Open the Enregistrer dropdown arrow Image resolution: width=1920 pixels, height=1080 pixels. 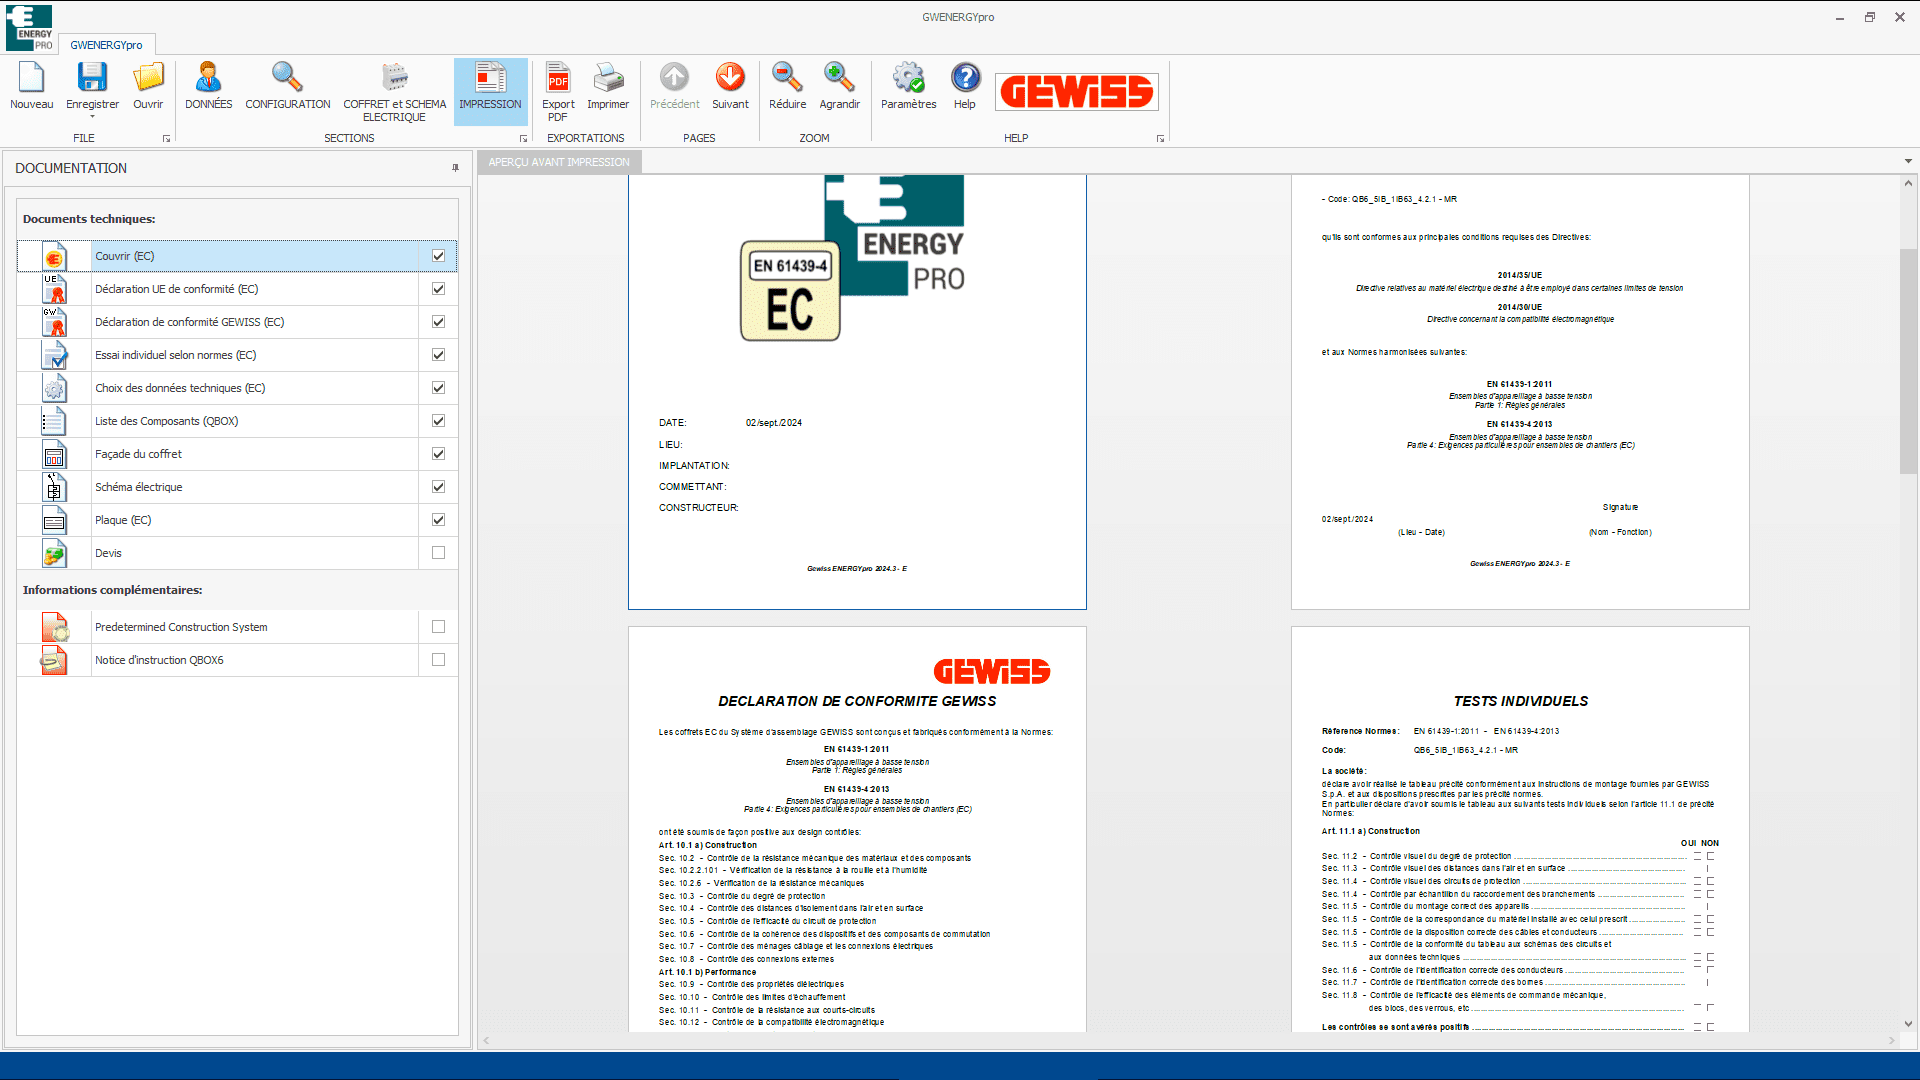(92, 117)
